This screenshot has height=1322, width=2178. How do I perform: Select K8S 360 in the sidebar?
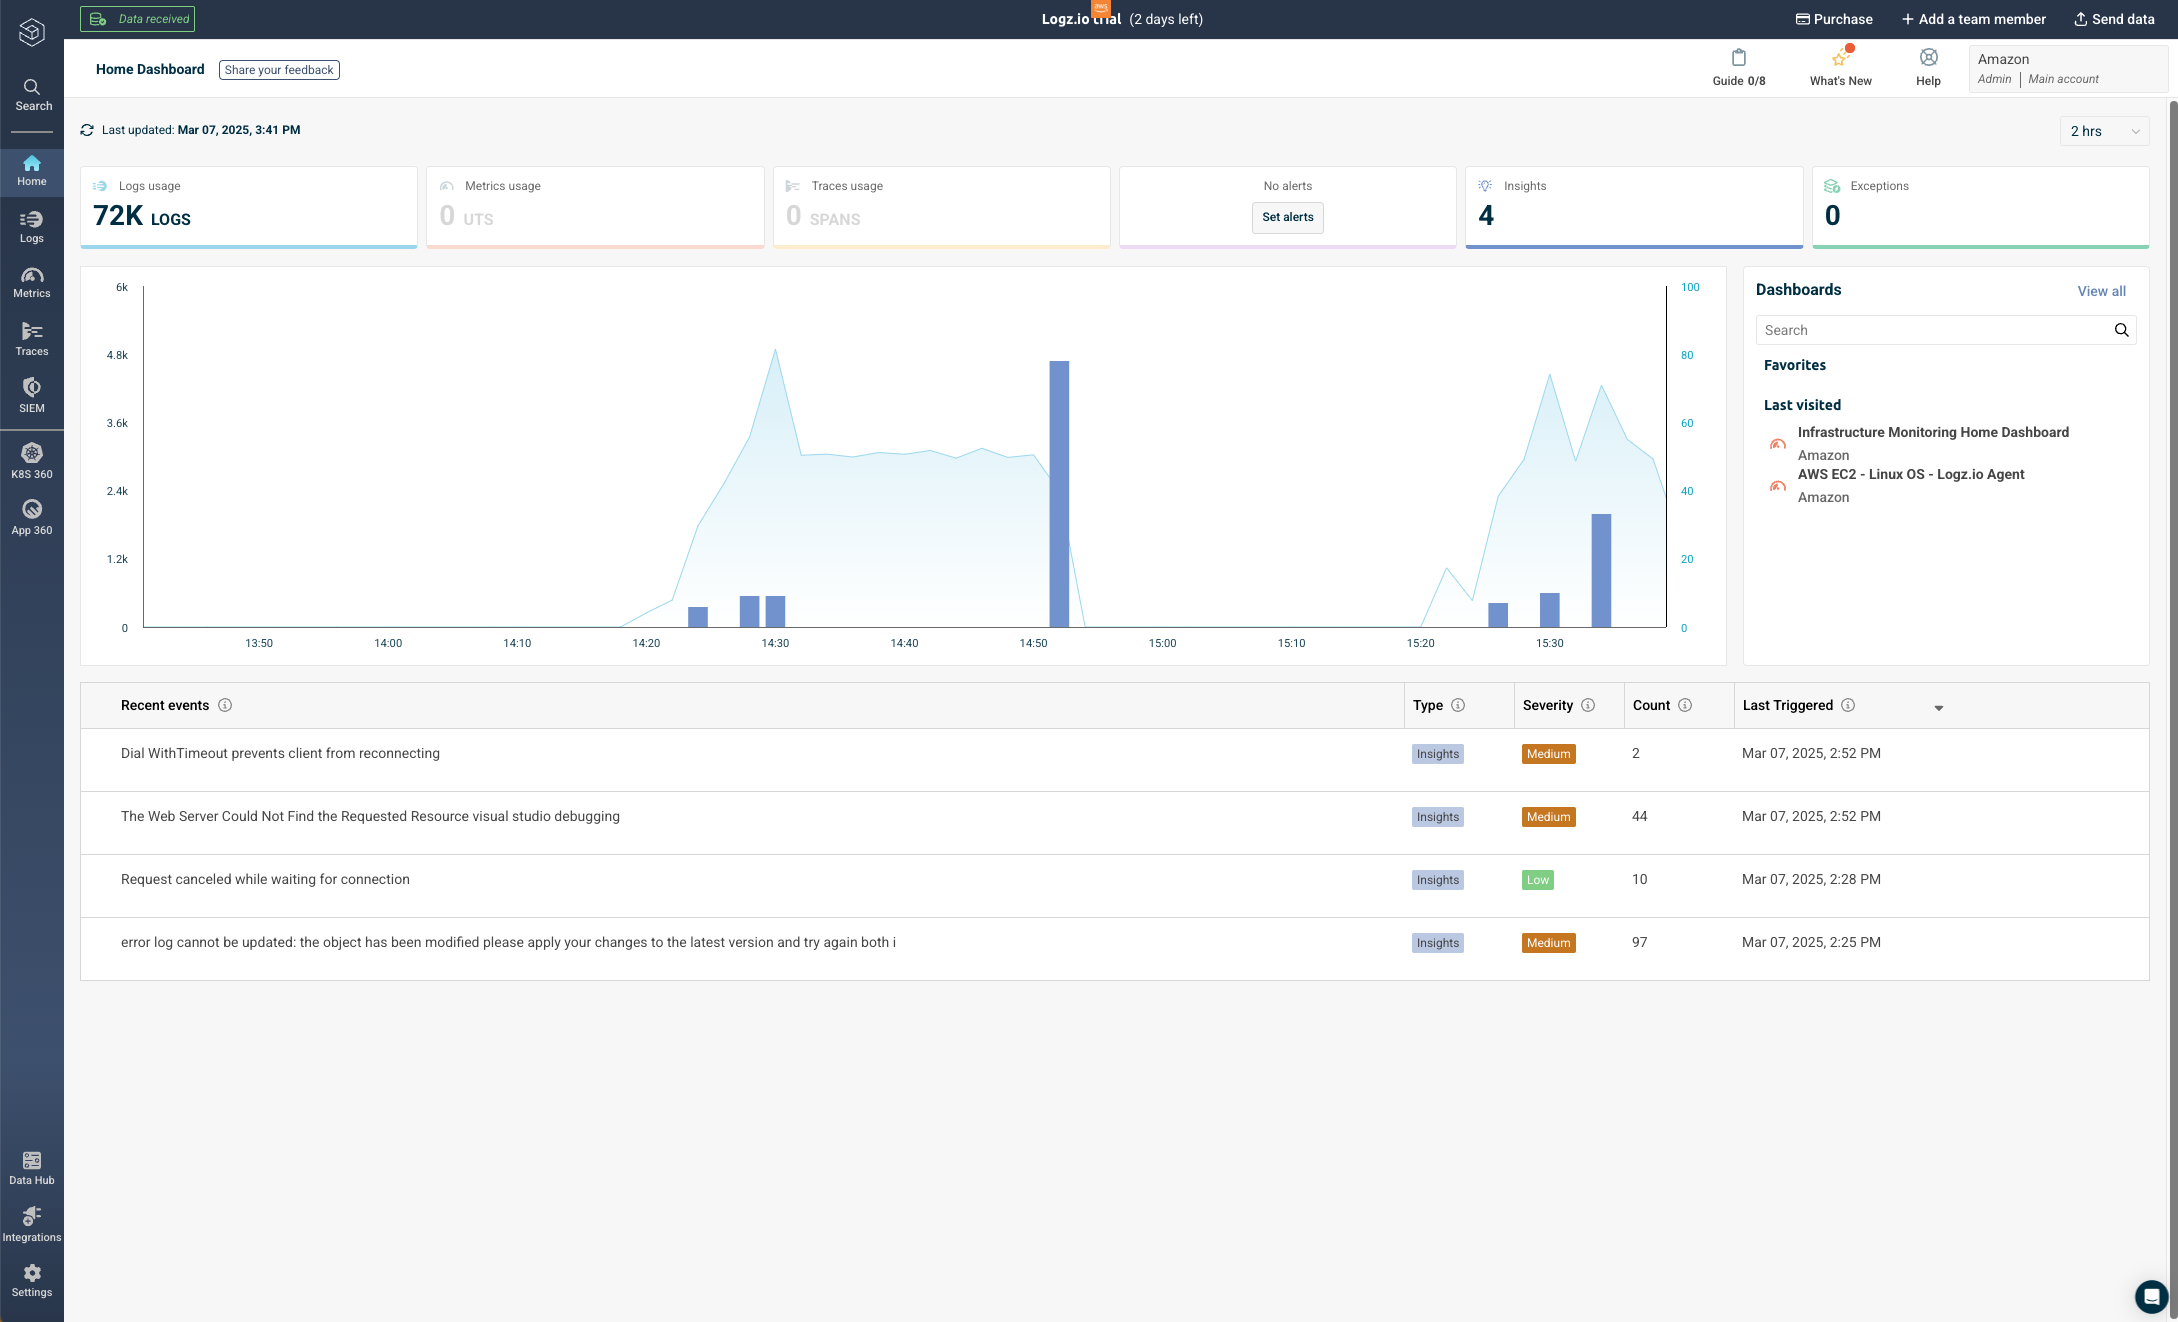[32, 461]
